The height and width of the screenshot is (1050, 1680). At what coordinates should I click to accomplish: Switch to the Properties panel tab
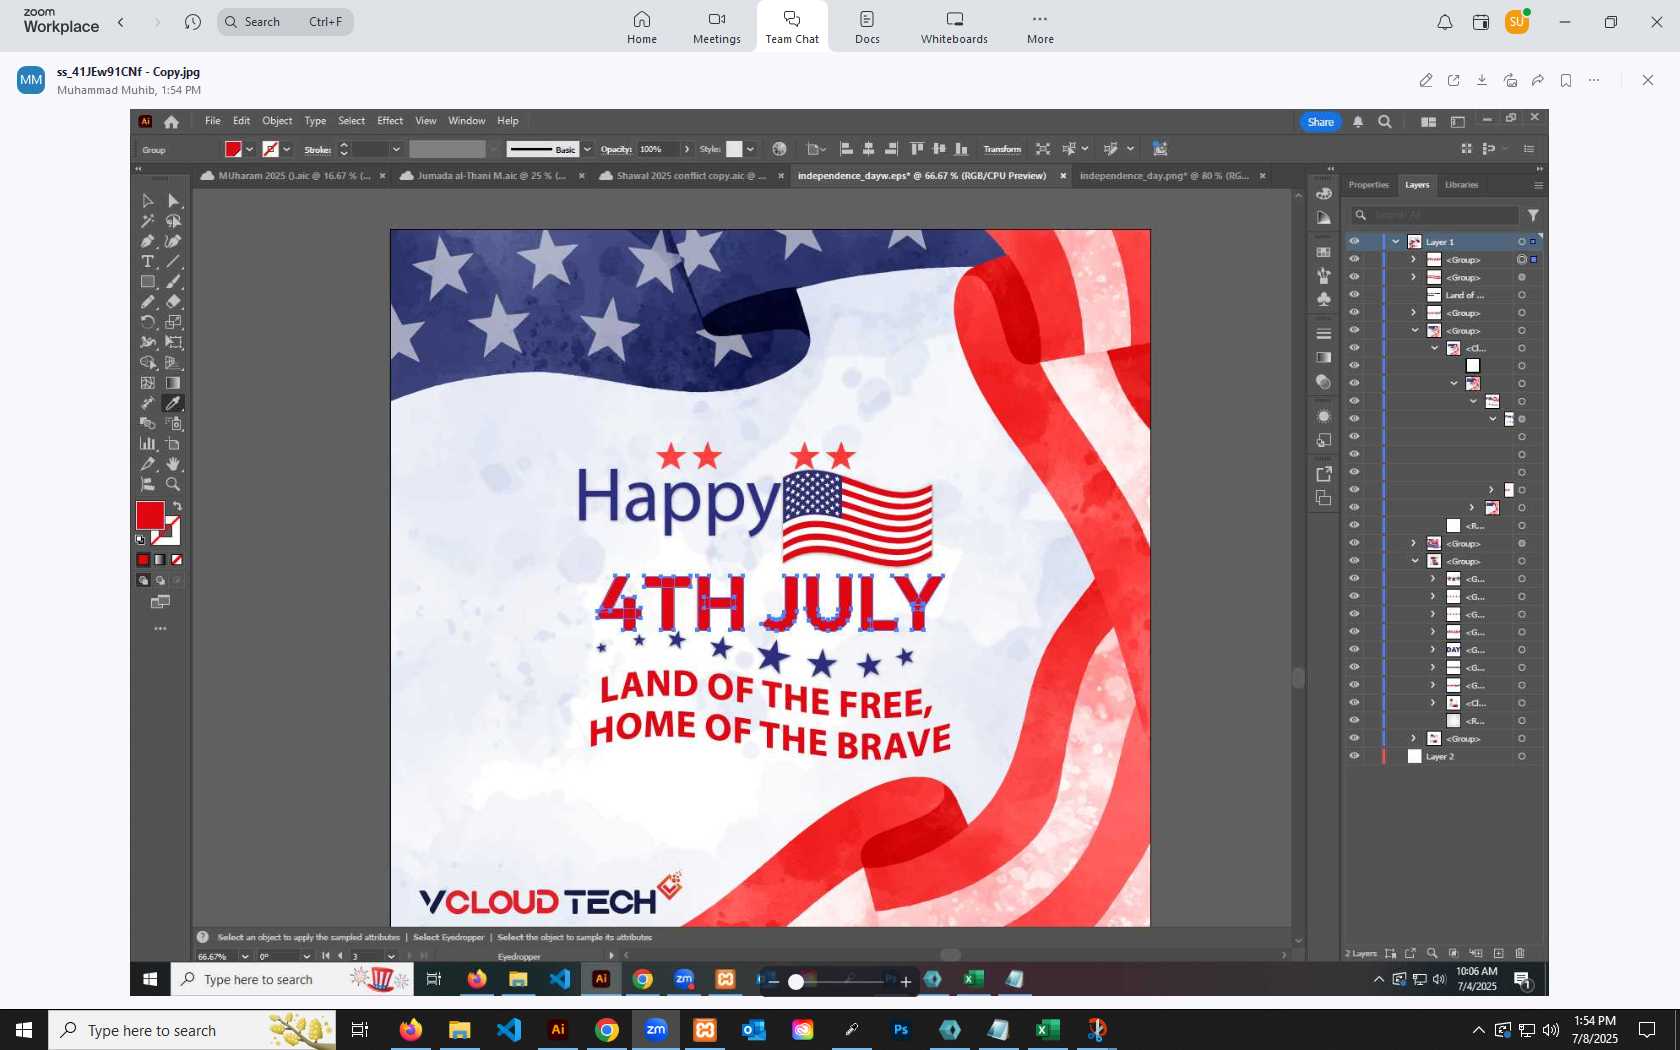tap(1368, 185)
